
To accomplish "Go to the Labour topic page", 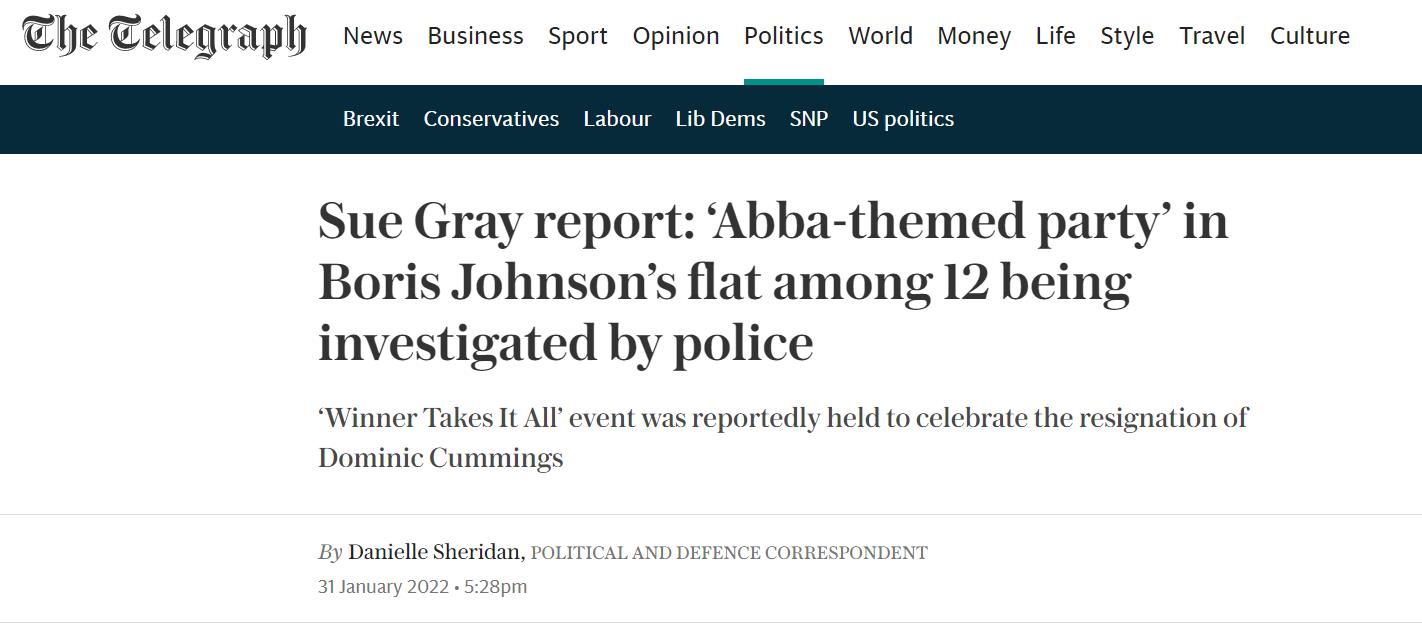I will point(617,119).
